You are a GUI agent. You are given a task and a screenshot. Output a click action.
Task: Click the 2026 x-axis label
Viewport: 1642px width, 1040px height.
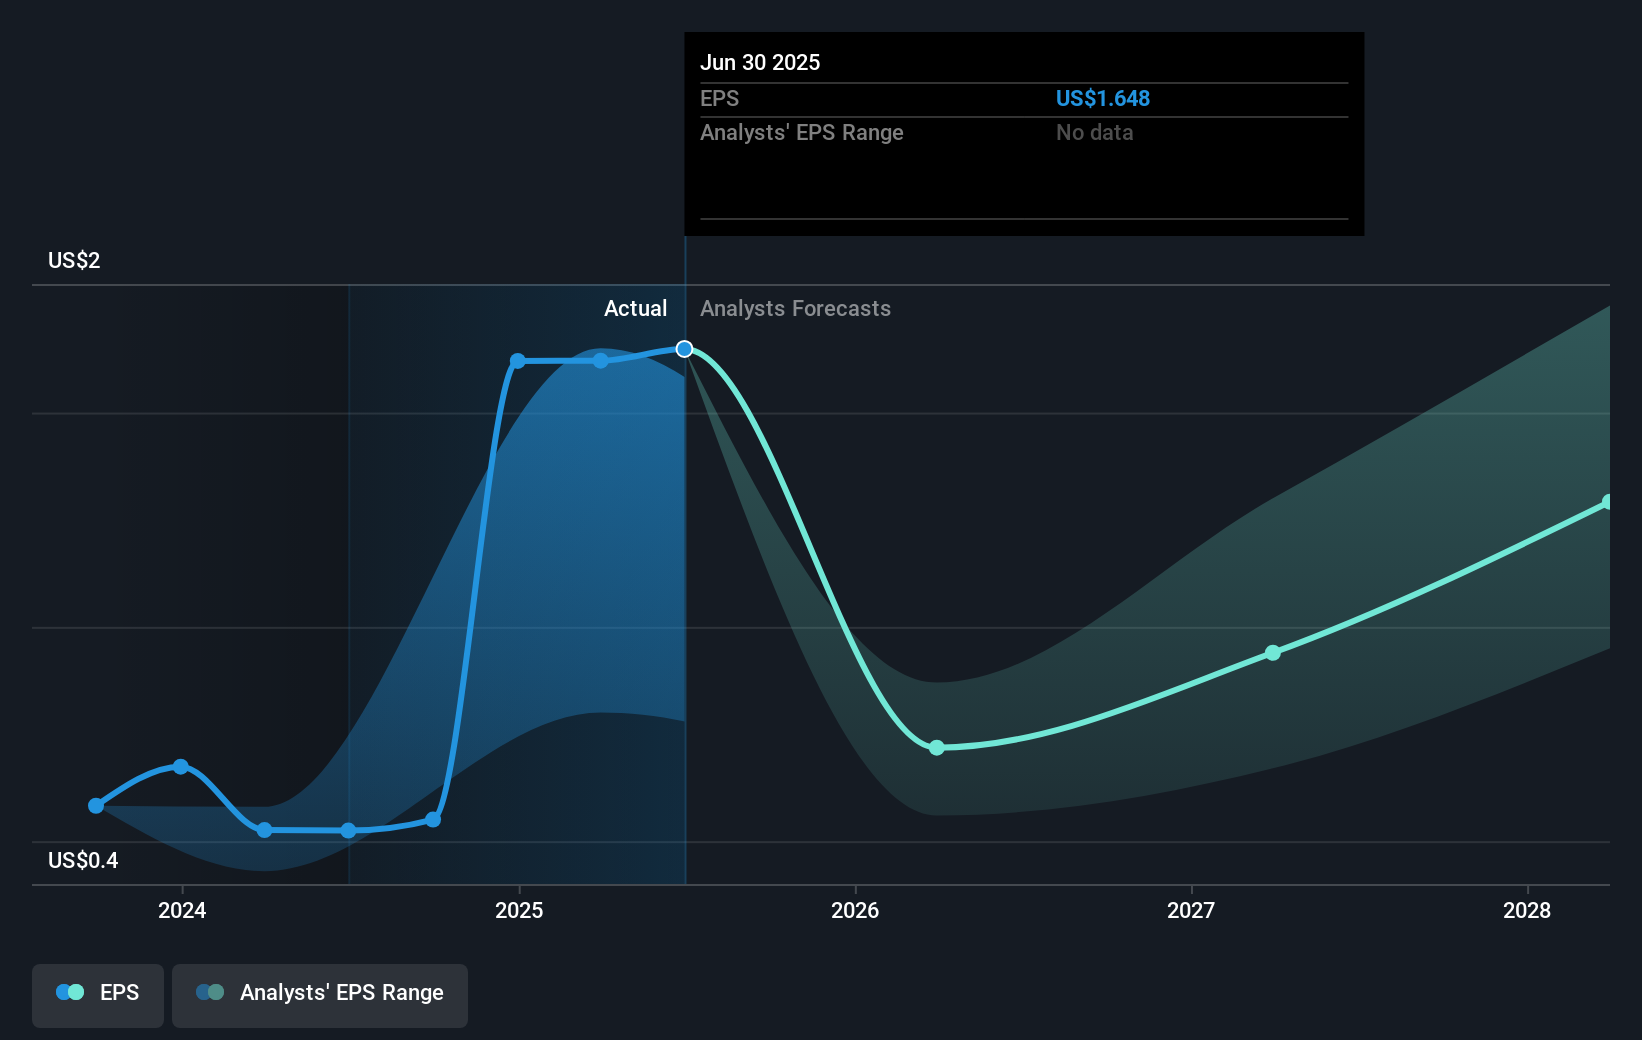[x=855, y=910]
